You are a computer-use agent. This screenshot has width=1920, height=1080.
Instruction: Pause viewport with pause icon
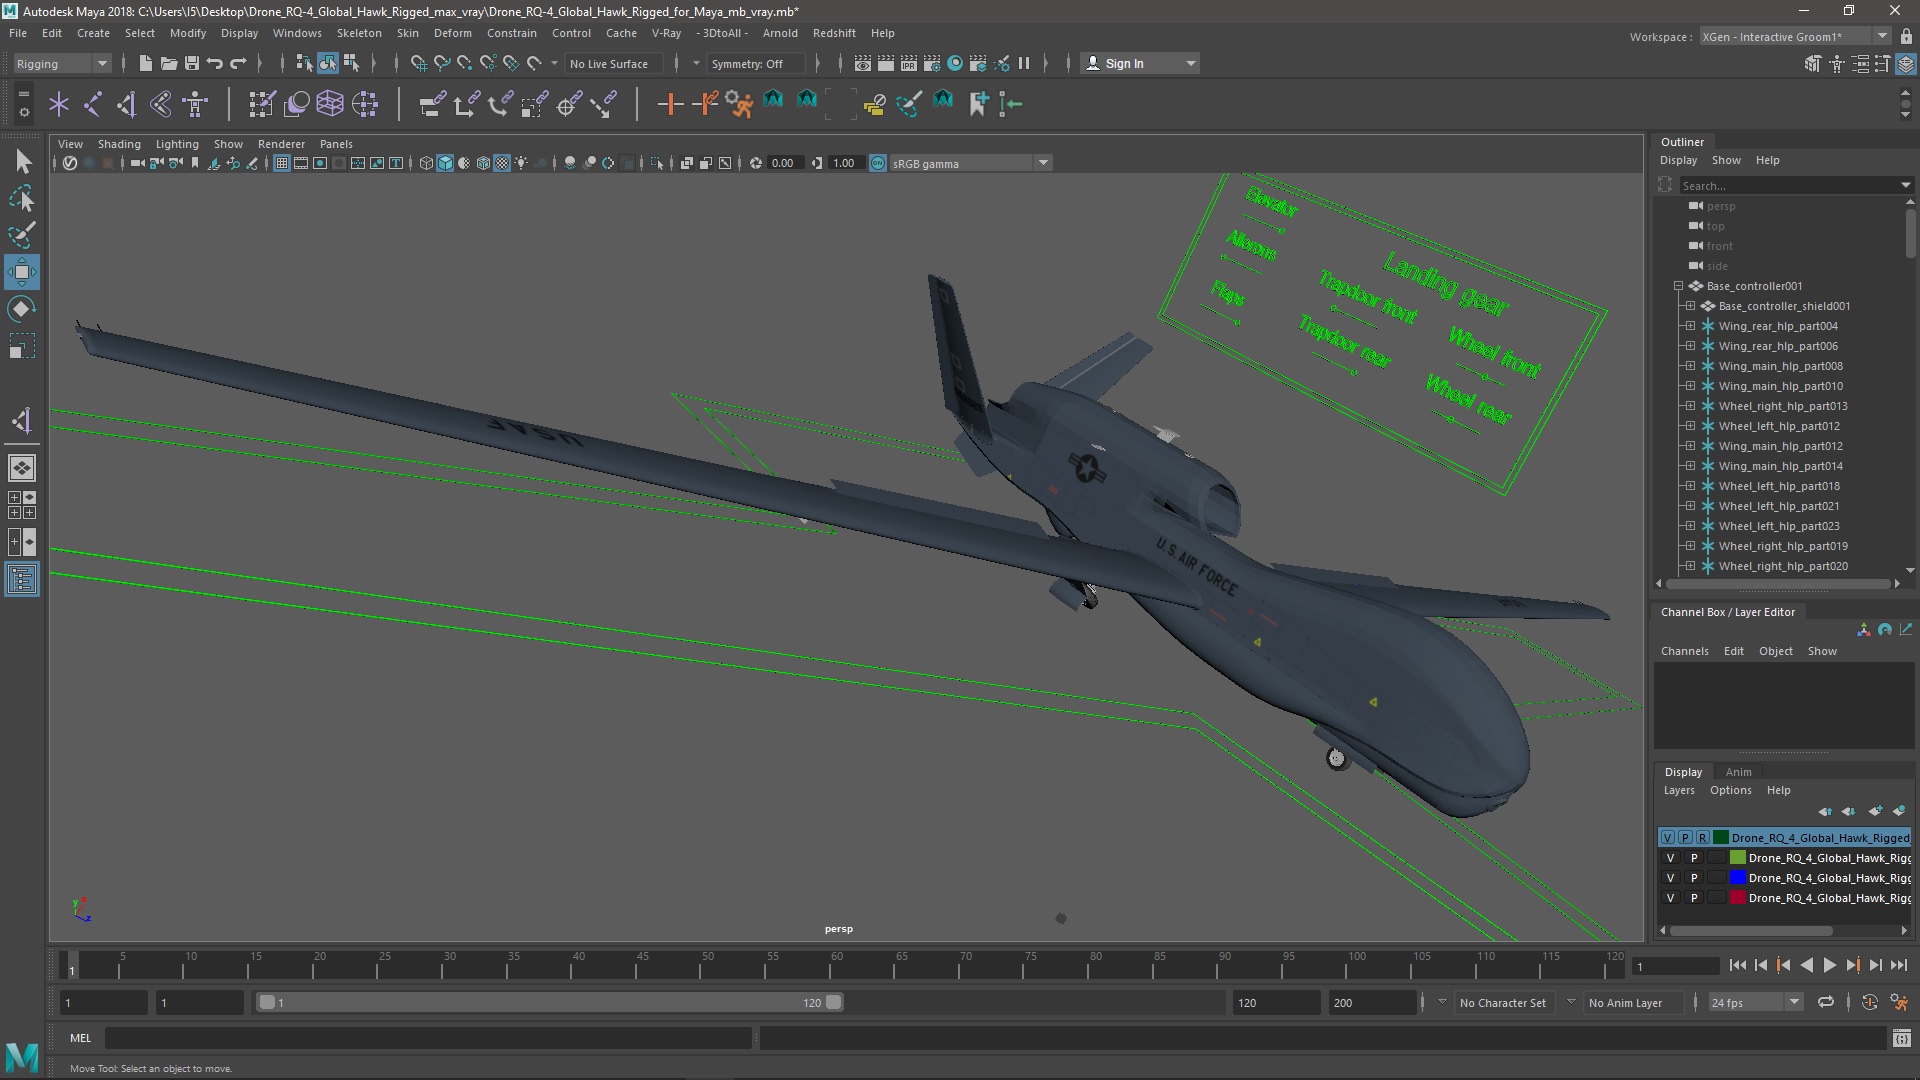click(x=1024, y=63)
